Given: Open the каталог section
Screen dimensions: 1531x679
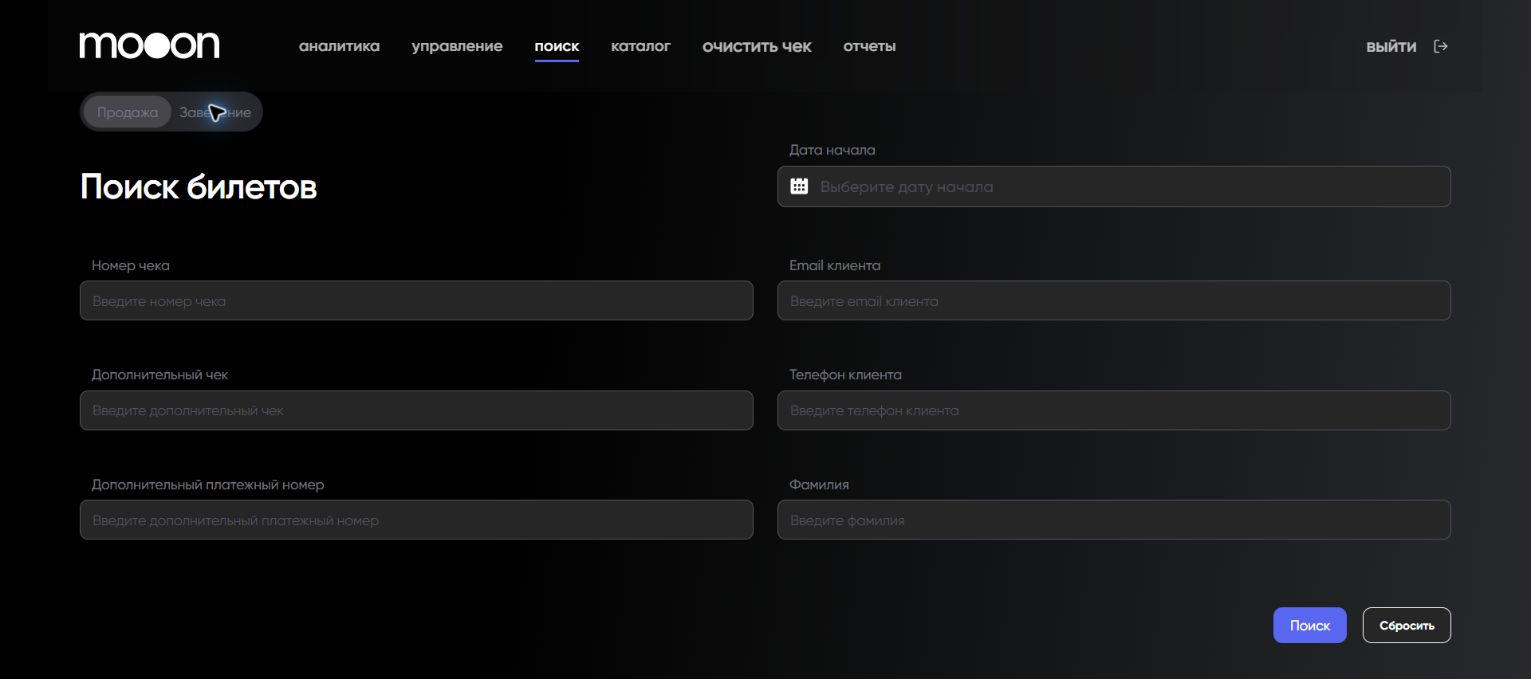Looking at the screenshot, I should pos(641,46).
